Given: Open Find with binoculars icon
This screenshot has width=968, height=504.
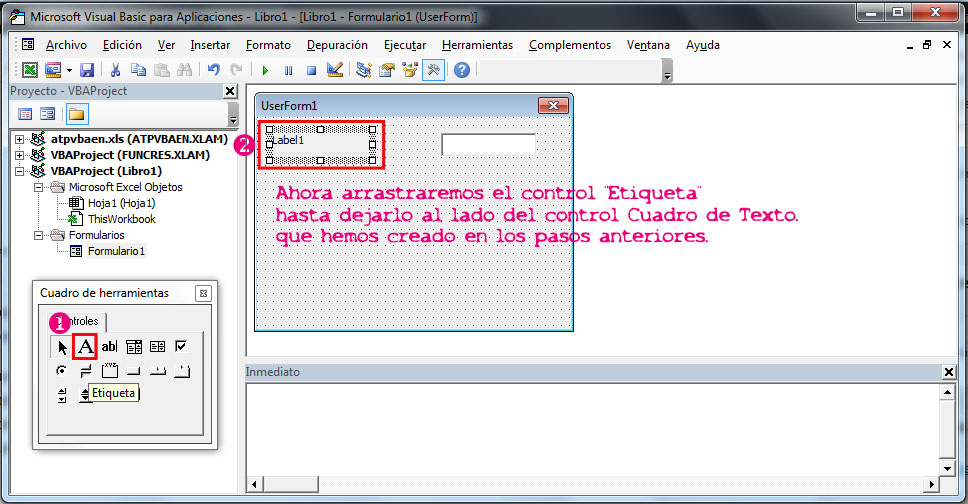Looking at the screenshot, I should point(184,70).
